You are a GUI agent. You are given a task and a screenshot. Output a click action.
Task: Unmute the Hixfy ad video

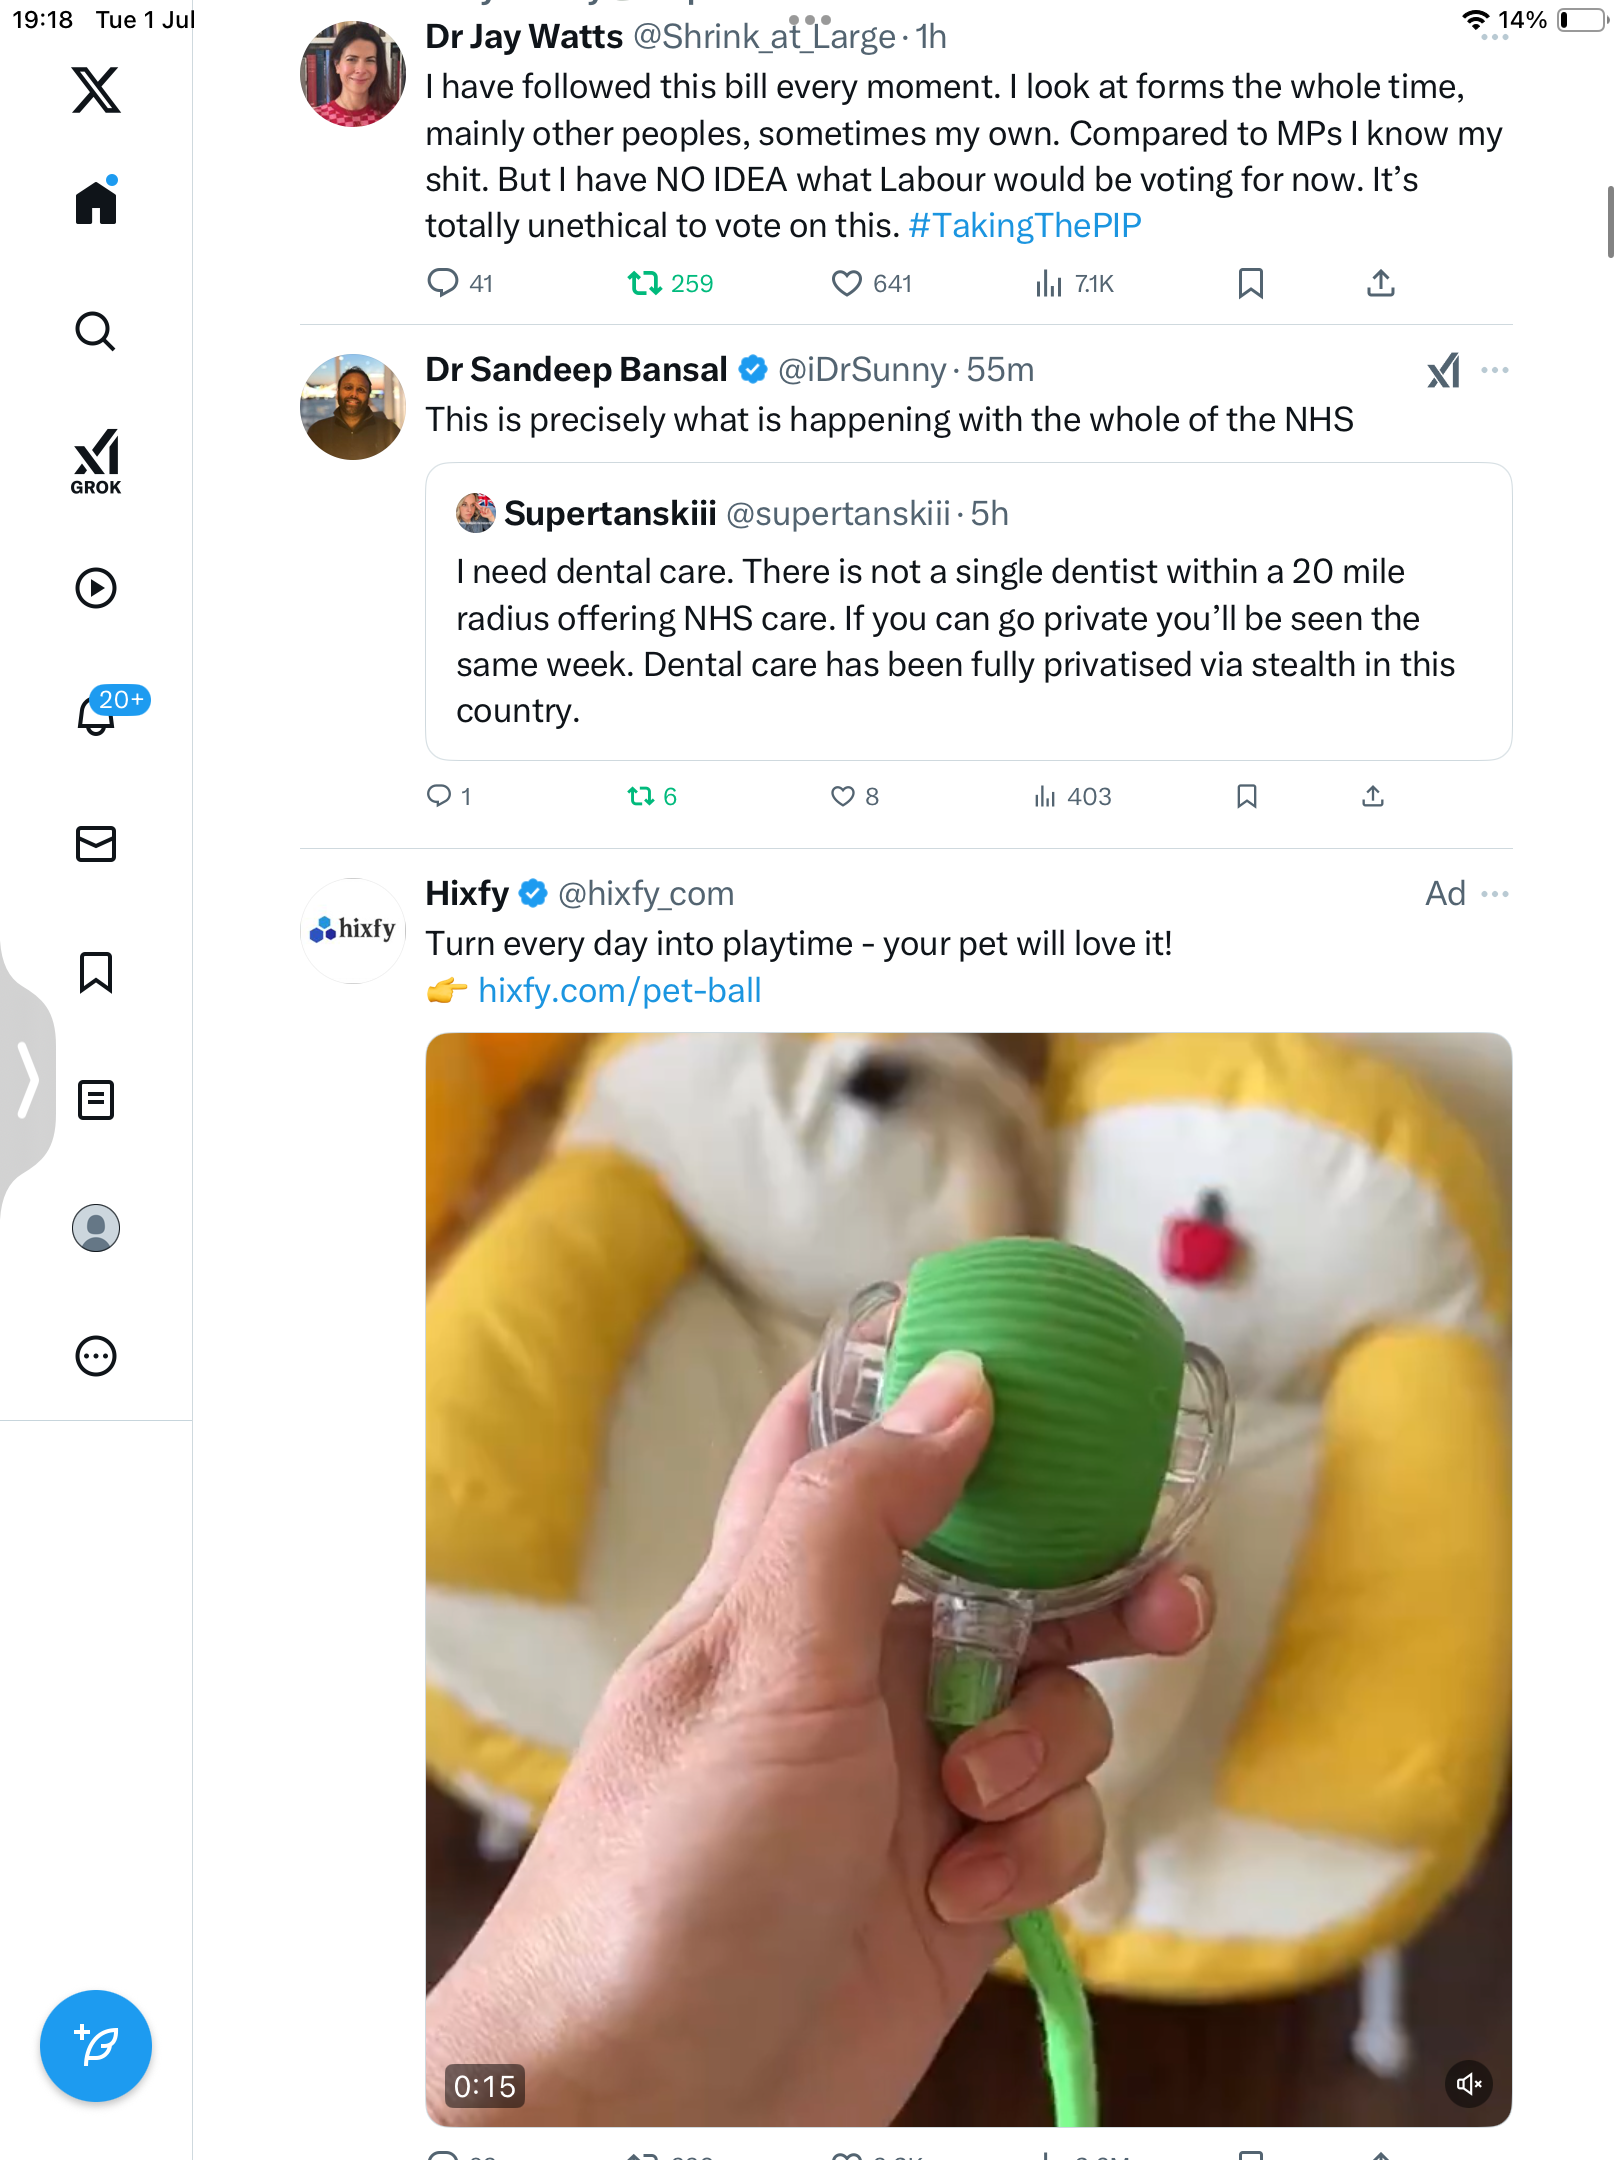coord(1469,2084)
